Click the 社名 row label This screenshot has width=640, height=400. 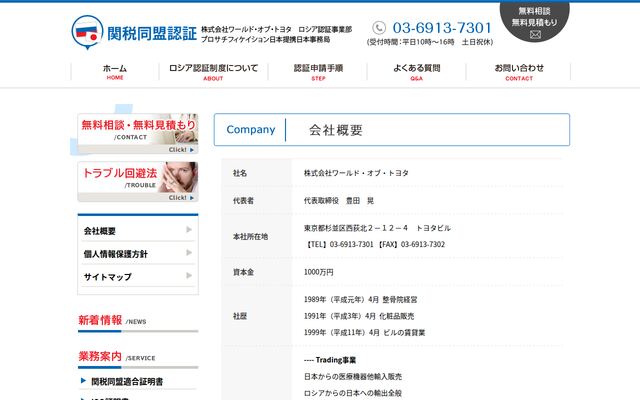pos(240,173)
